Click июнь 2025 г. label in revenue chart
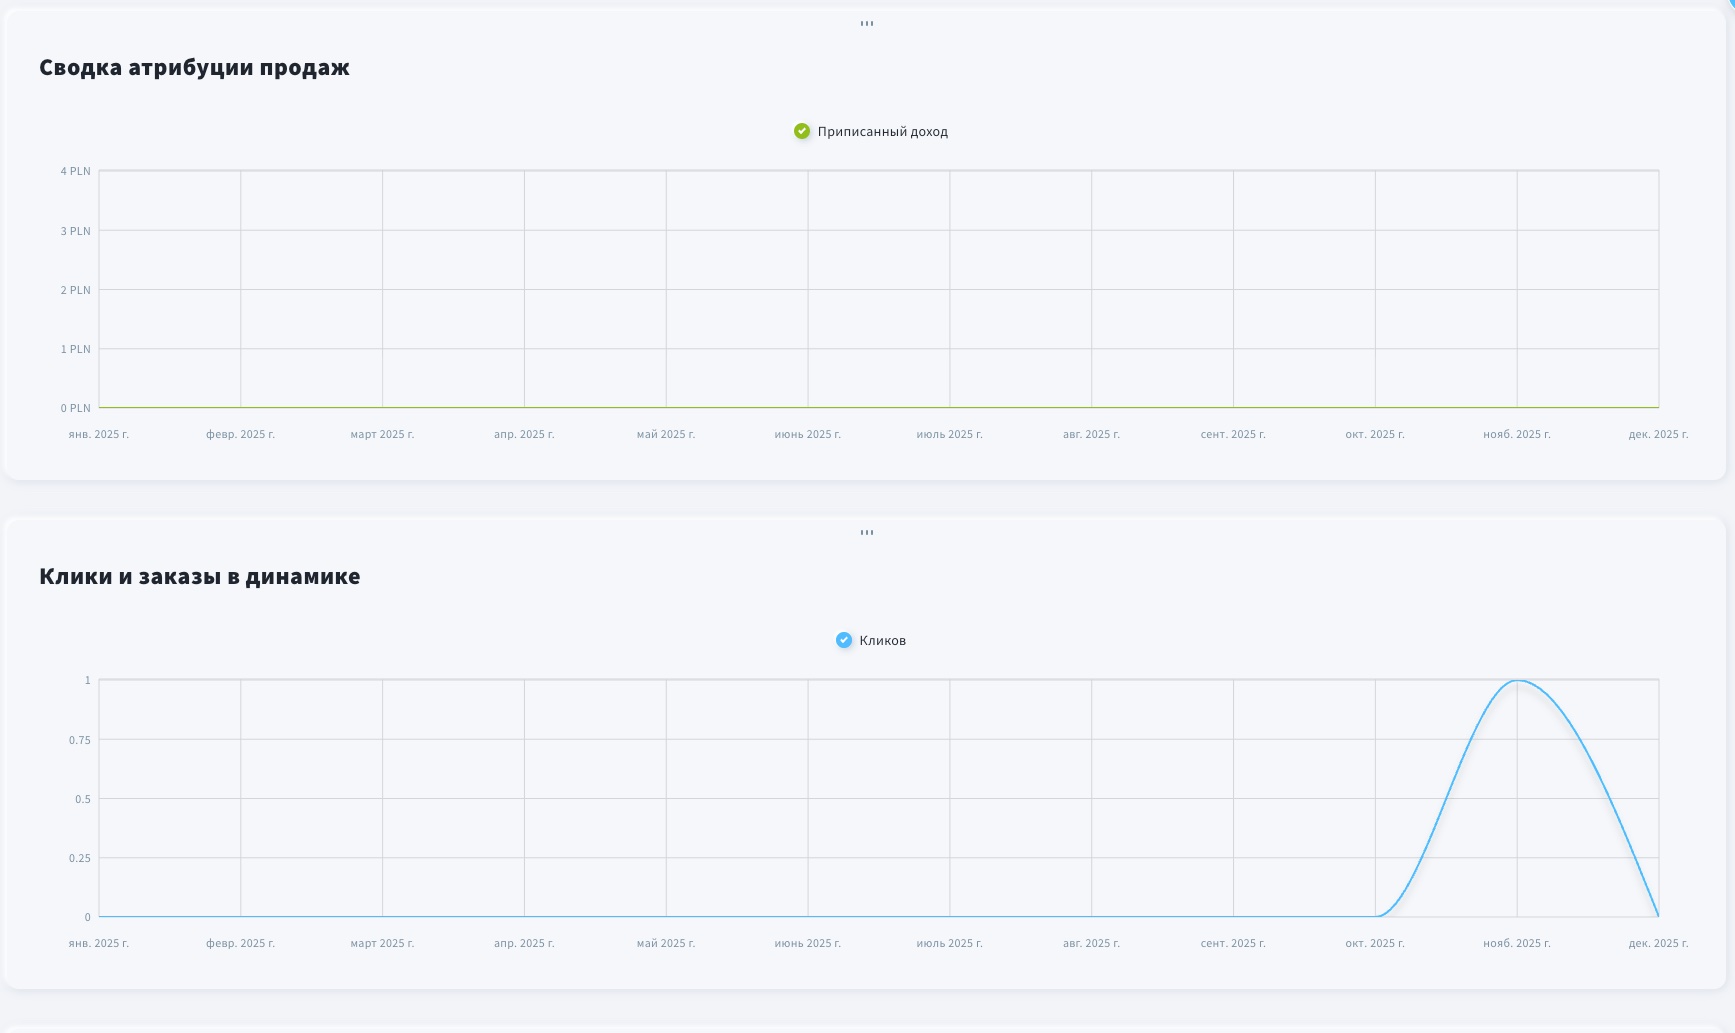Viewport: 1735px width, 1033px height. 808,434
